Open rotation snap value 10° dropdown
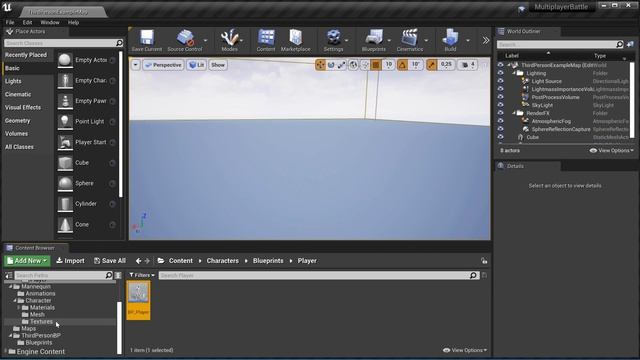The width and height of the screenshot is (640, 360). pyautogui.click(x=416, y=64)
